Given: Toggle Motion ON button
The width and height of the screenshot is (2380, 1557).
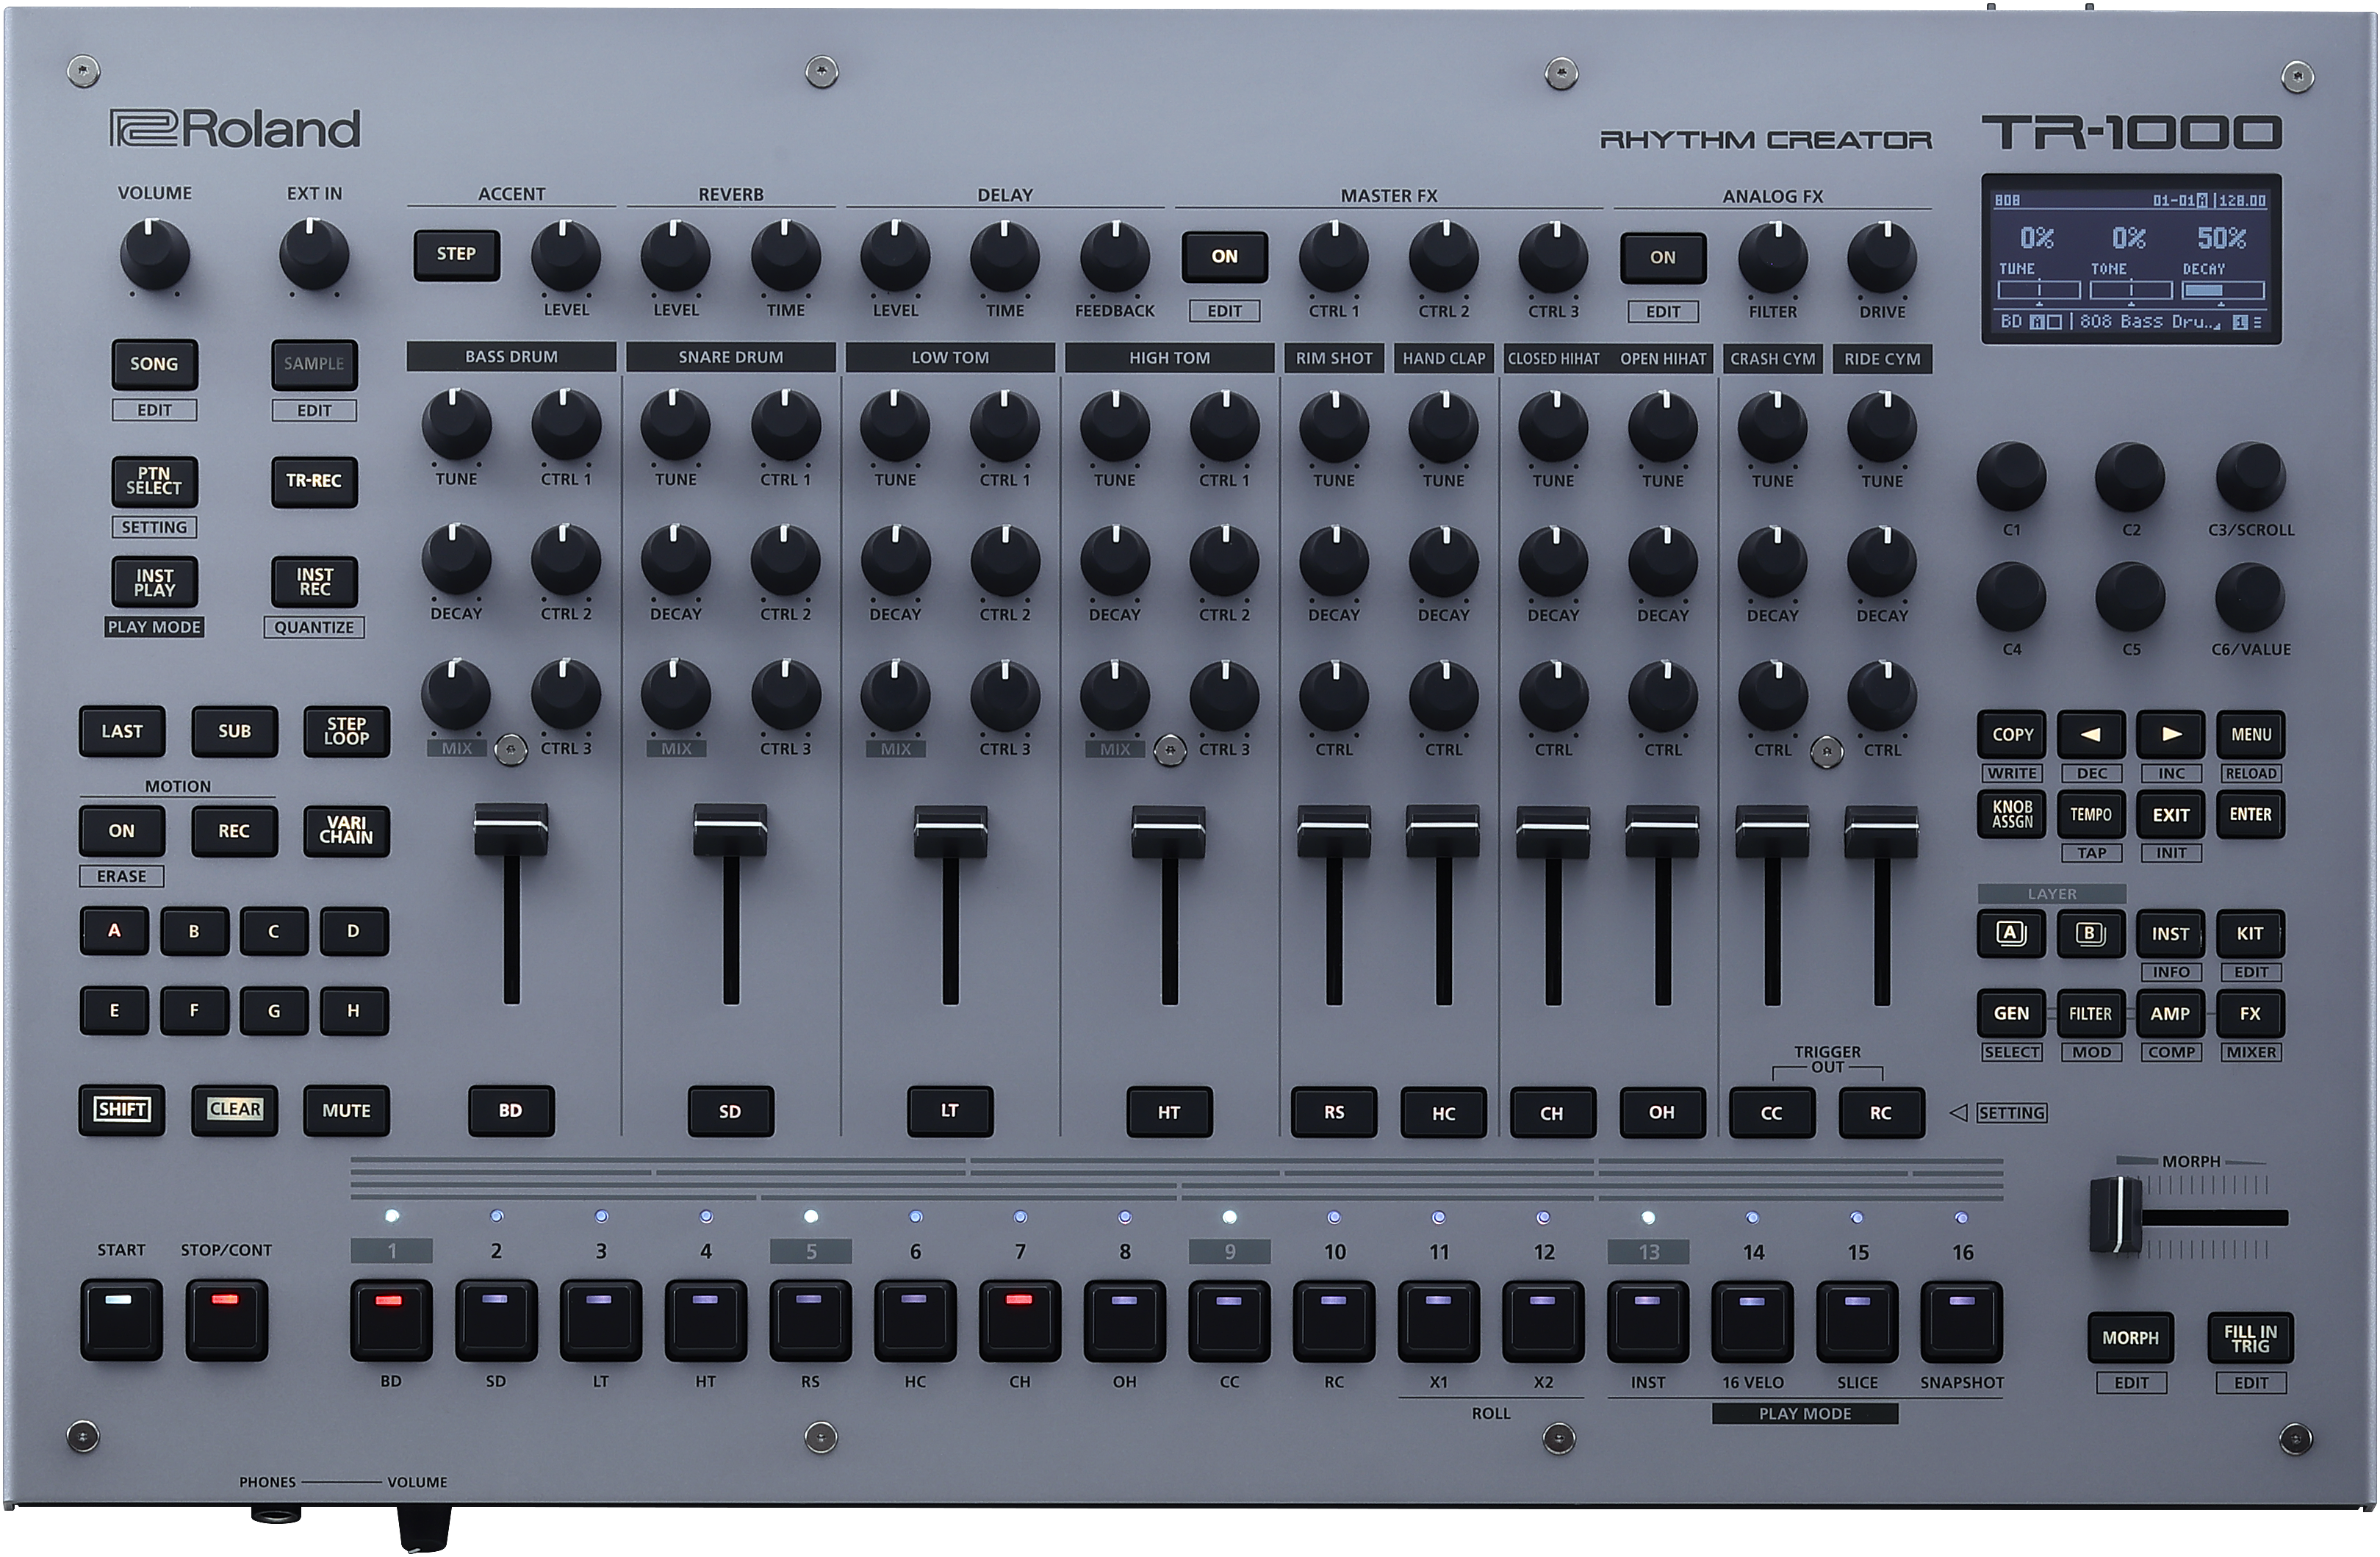Looking at the screenshot, I should [121, 830].
